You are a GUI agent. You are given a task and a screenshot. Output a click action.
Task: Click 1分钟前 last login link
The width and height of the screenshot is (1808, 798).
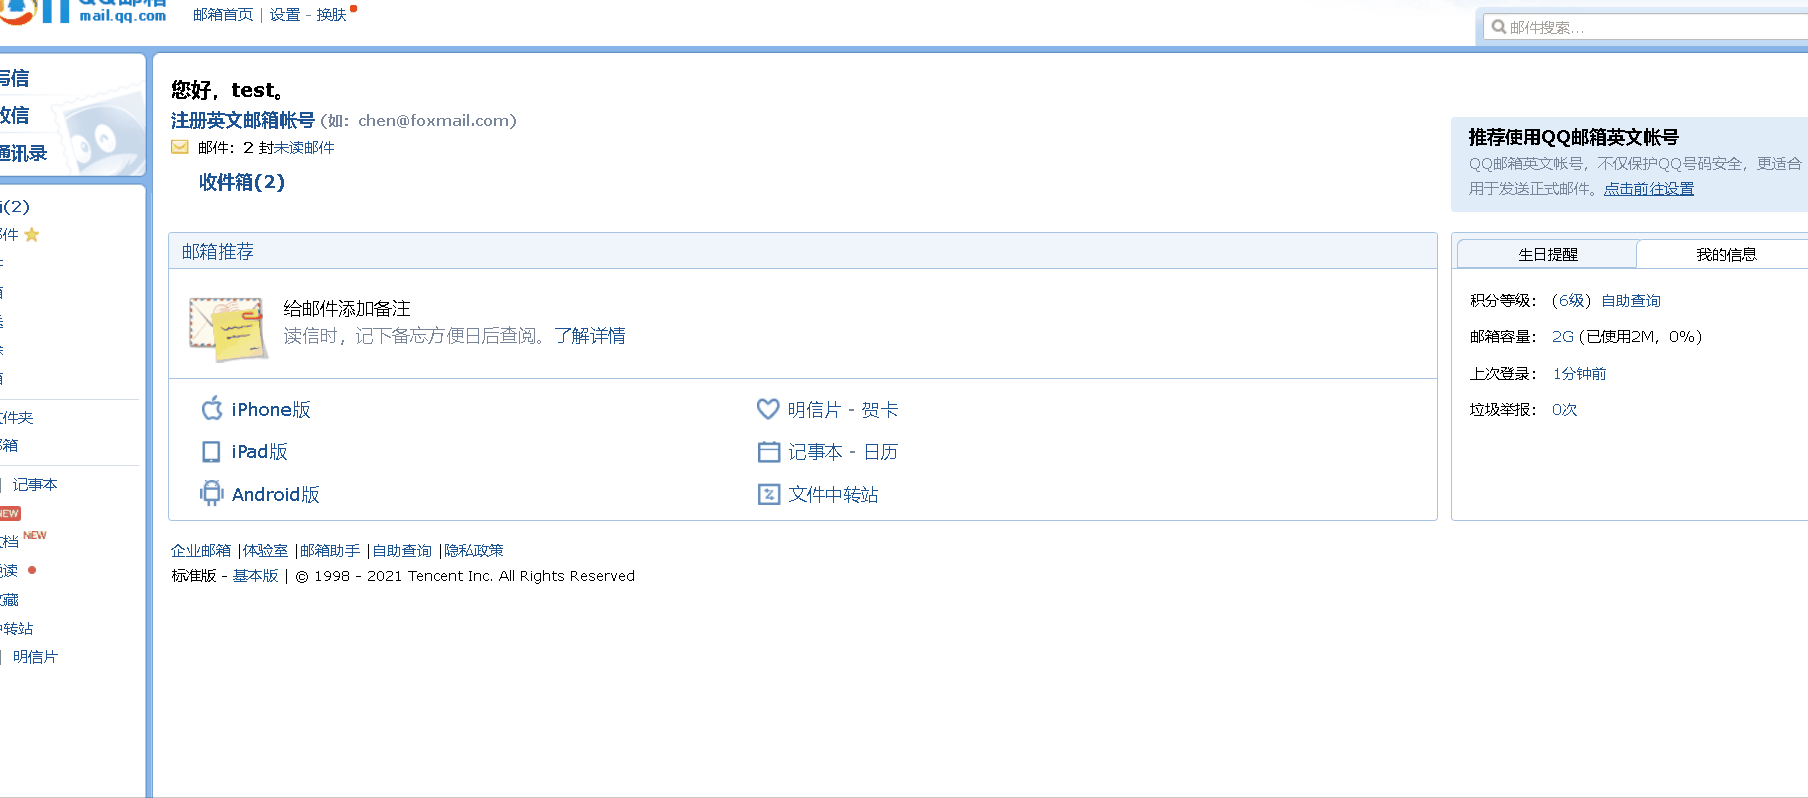point(1579,373)
